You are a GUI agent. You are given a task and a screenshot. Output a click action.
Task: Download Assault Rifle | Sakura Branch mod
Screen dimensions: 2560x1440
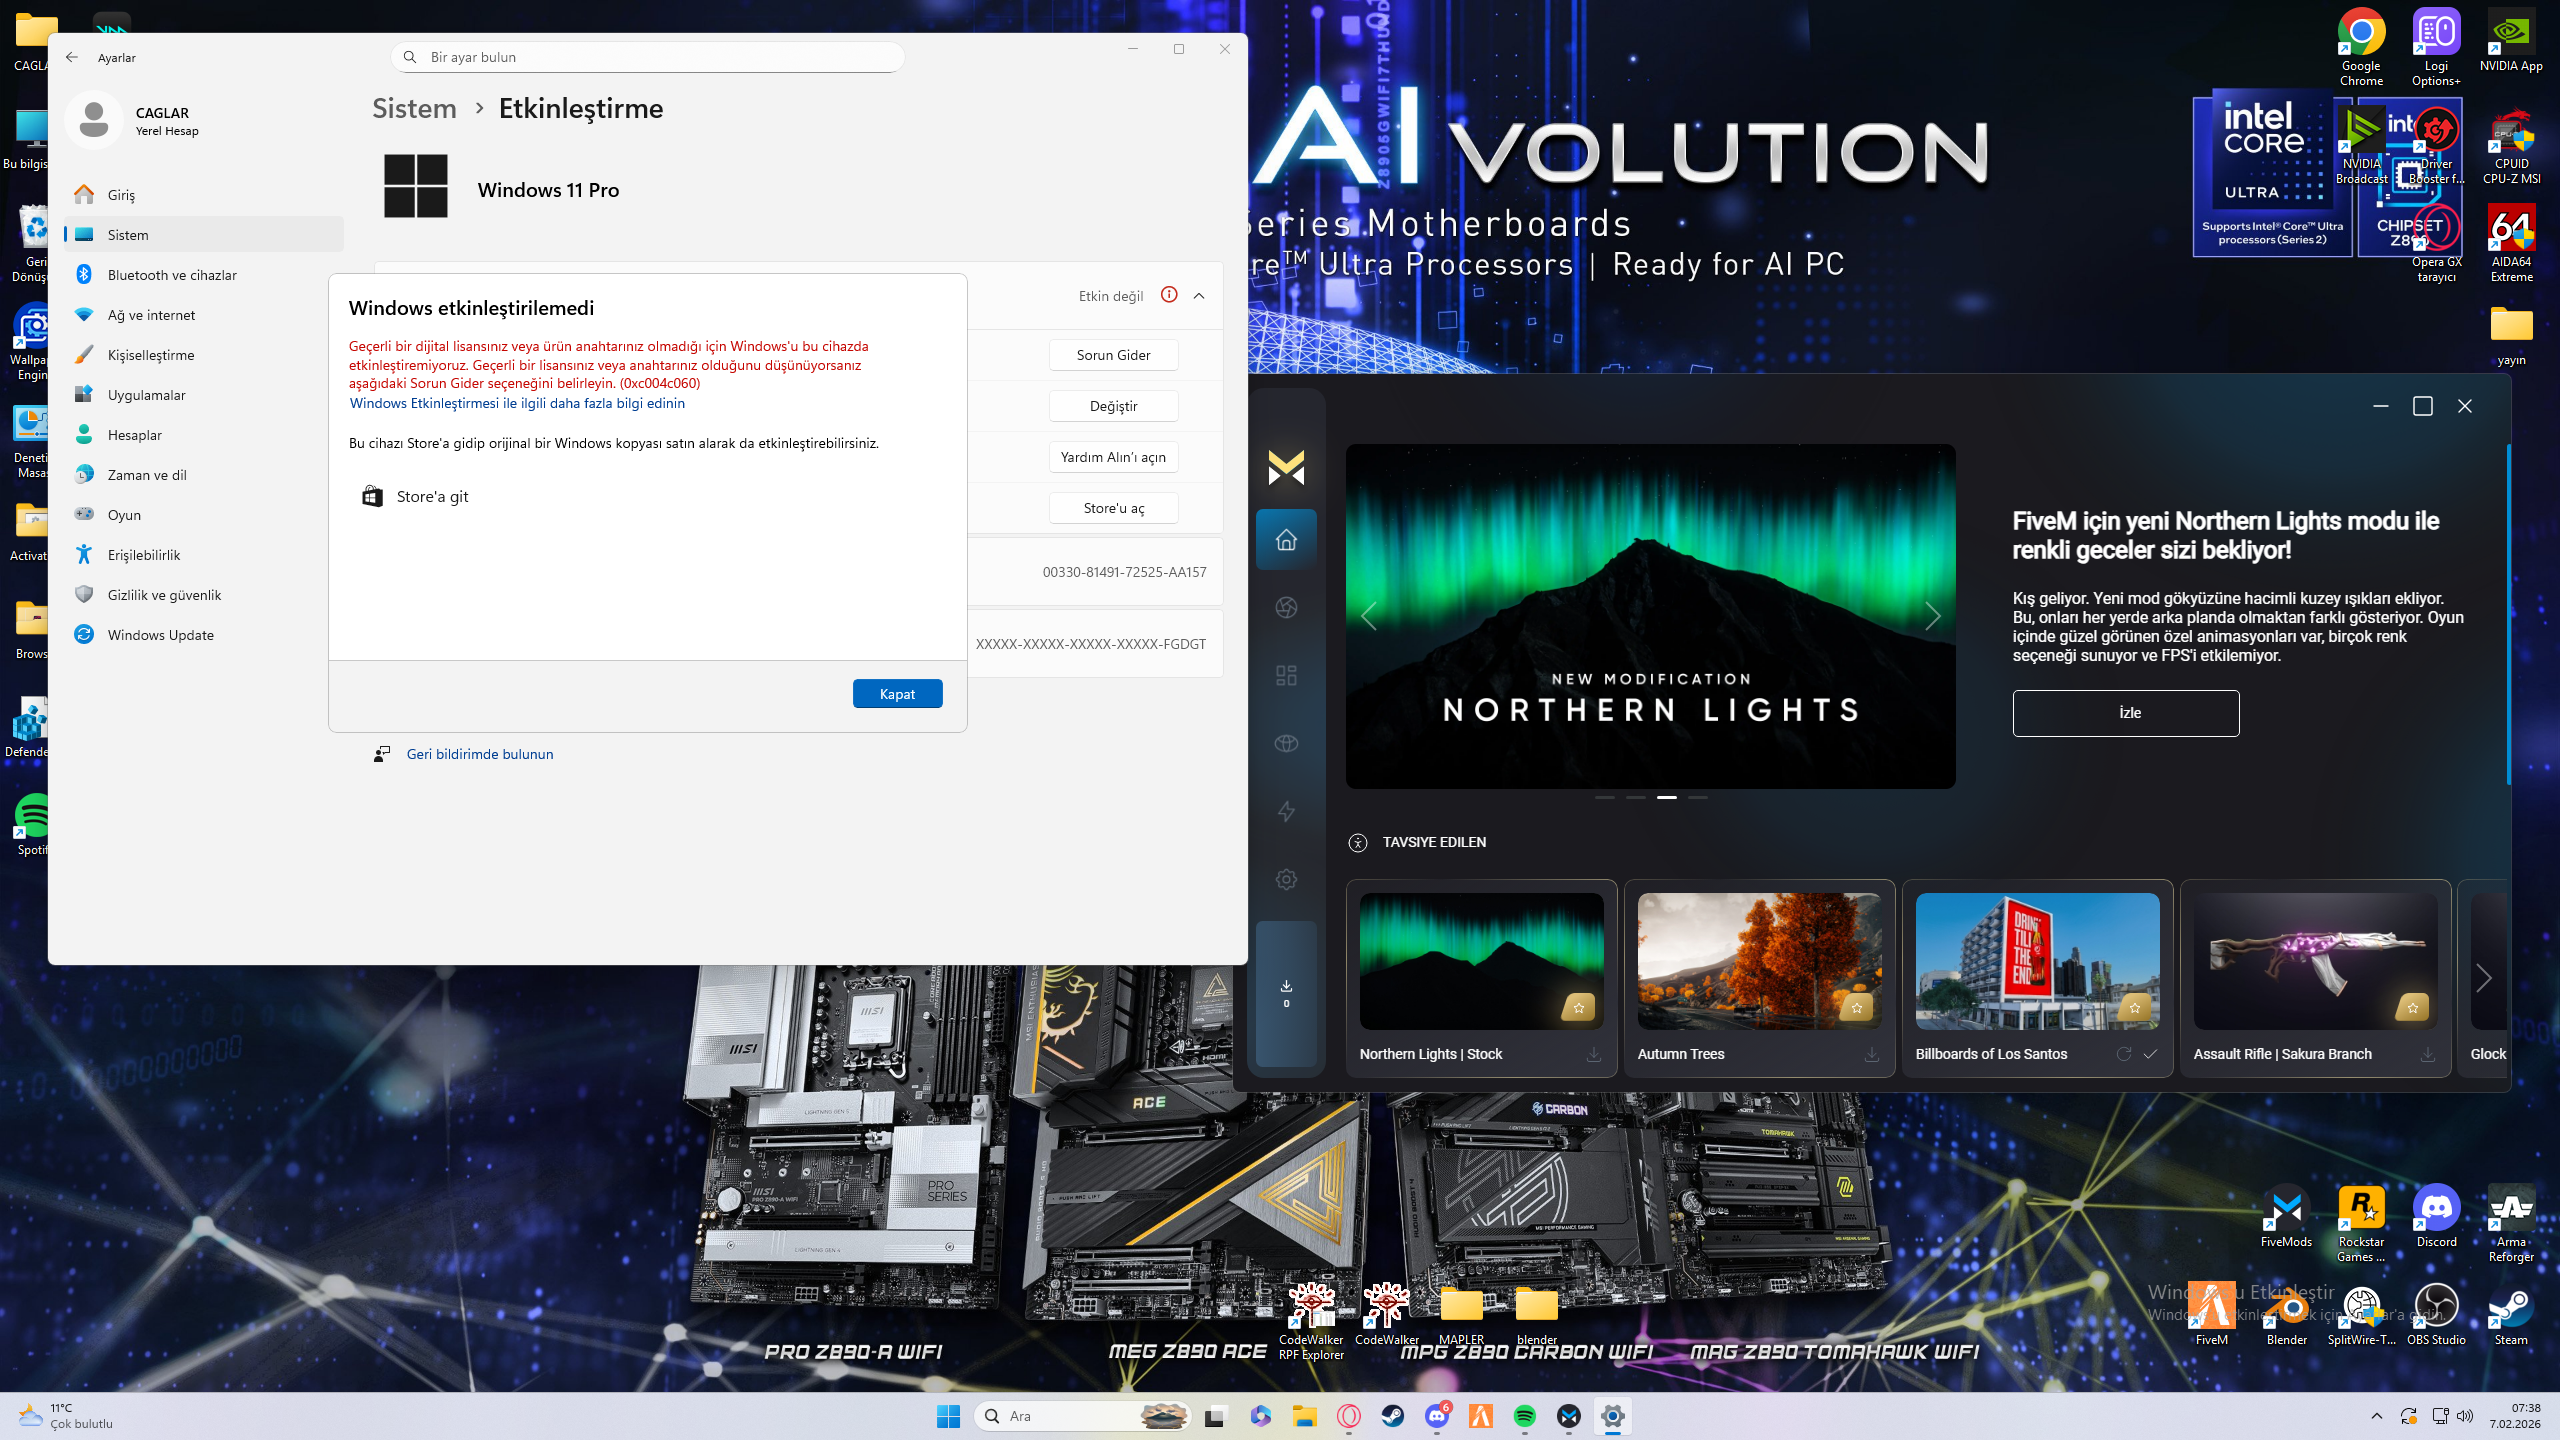coord(2428,1054)
